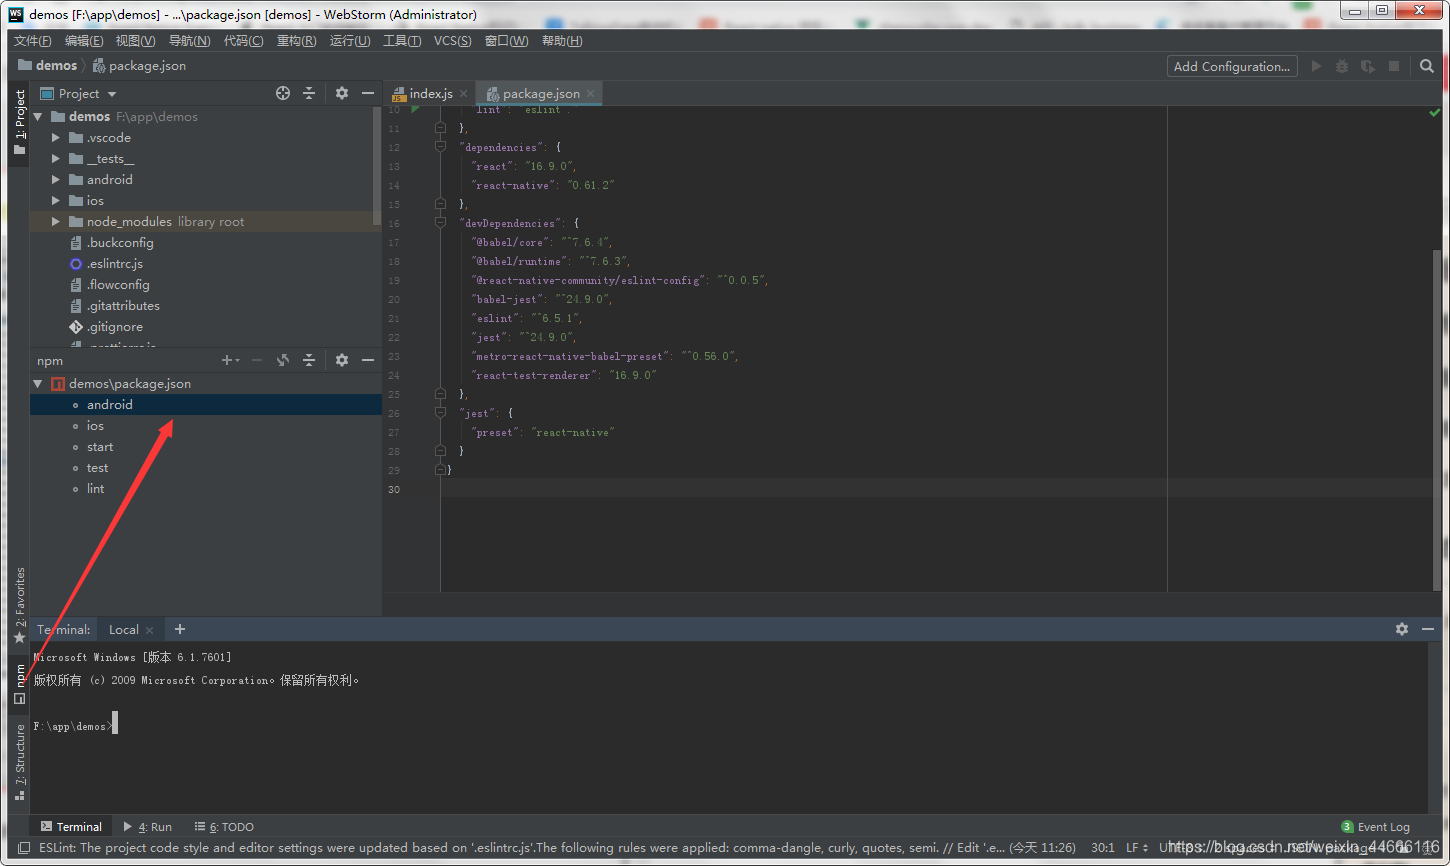Toggle the 4: Run tool window button

pyautogui.click(x=147, y=827)
